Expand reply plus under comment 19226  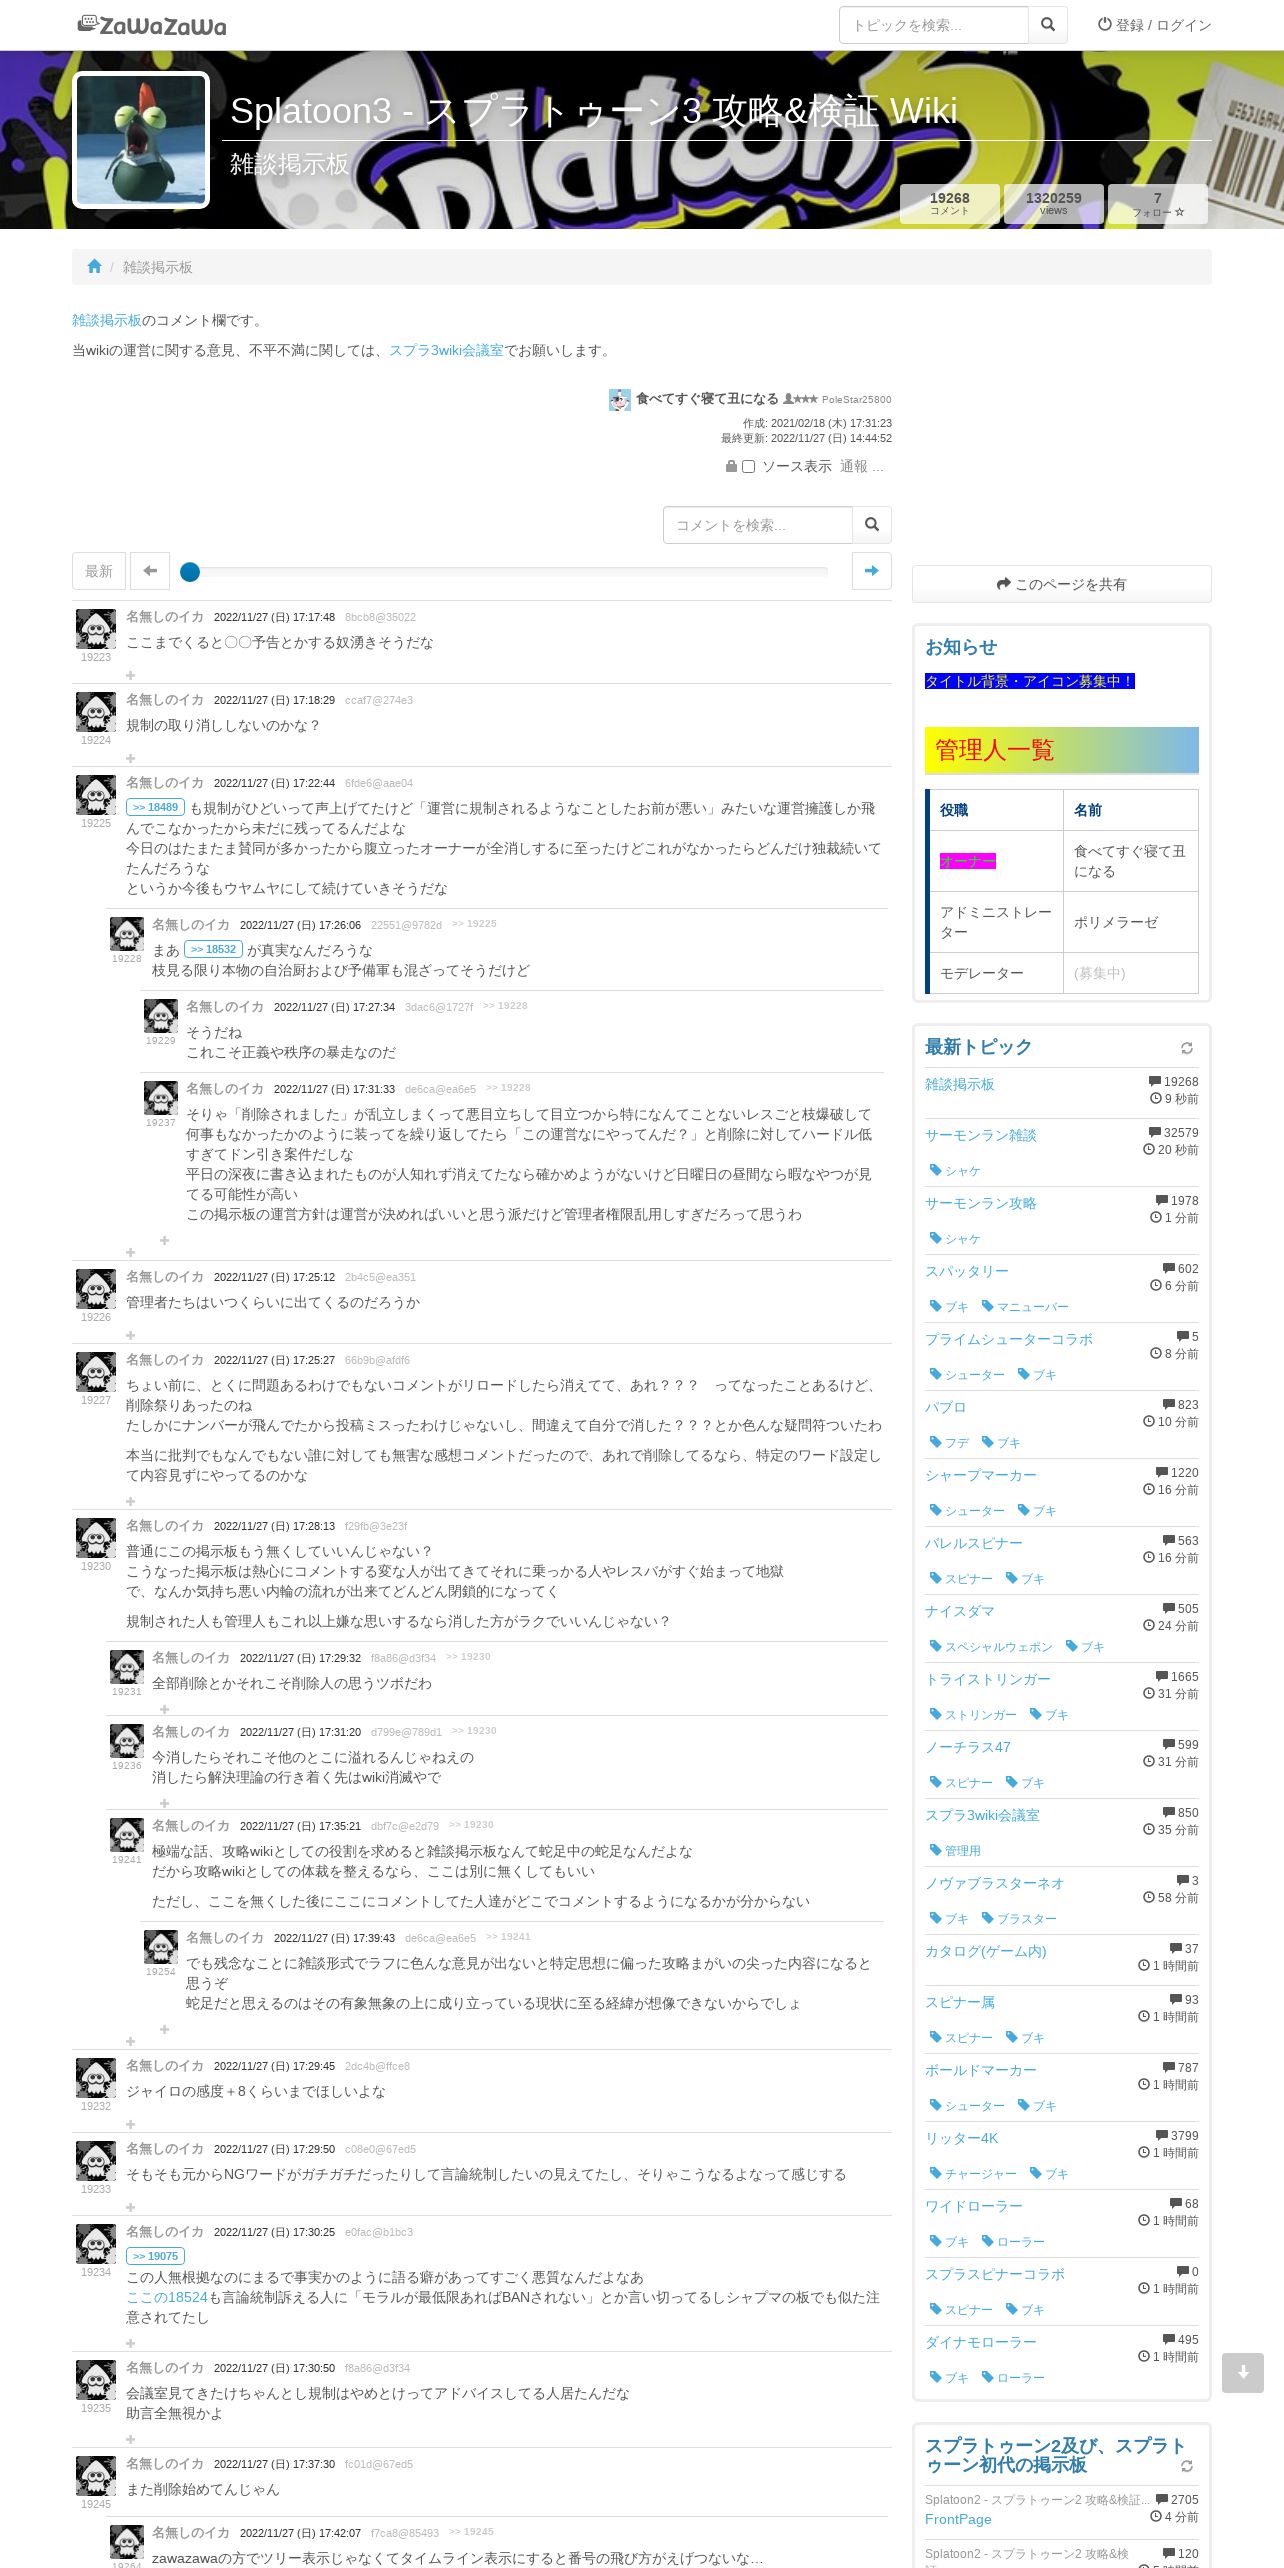[x=130, y=1335]
